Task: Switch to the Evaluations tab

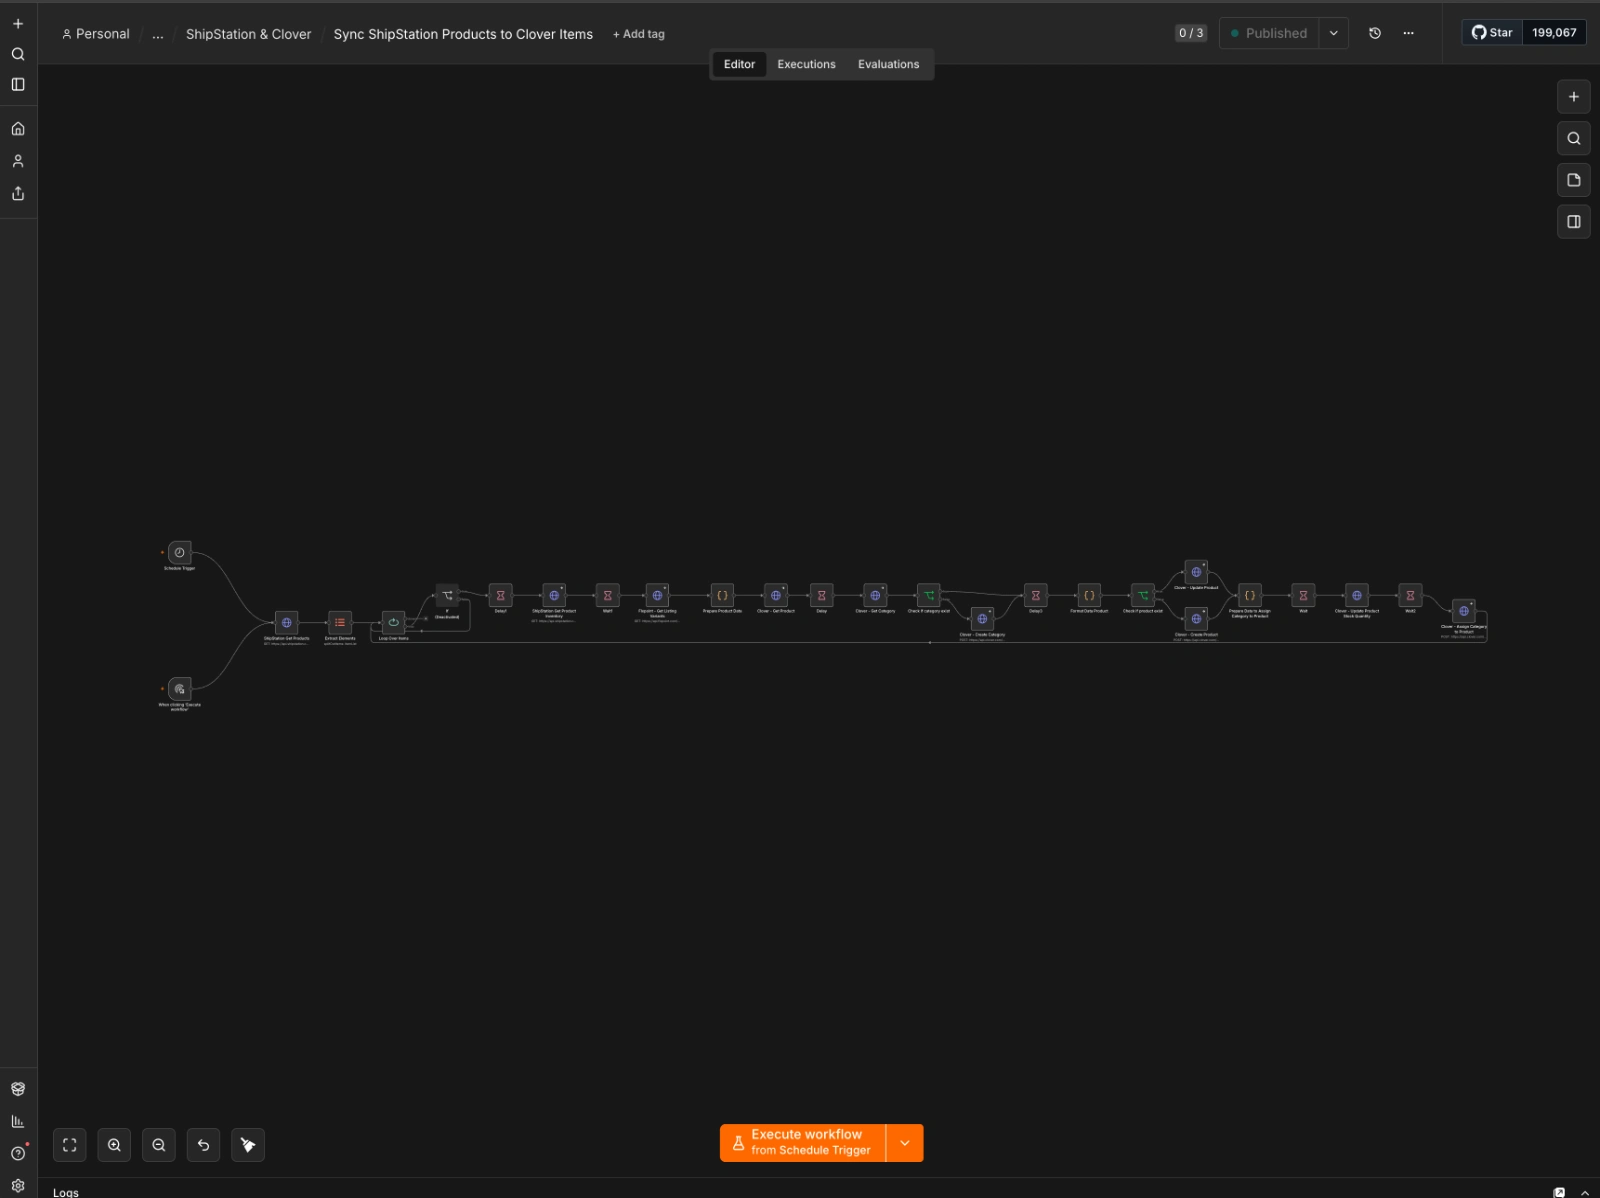Action: point(889,64)
